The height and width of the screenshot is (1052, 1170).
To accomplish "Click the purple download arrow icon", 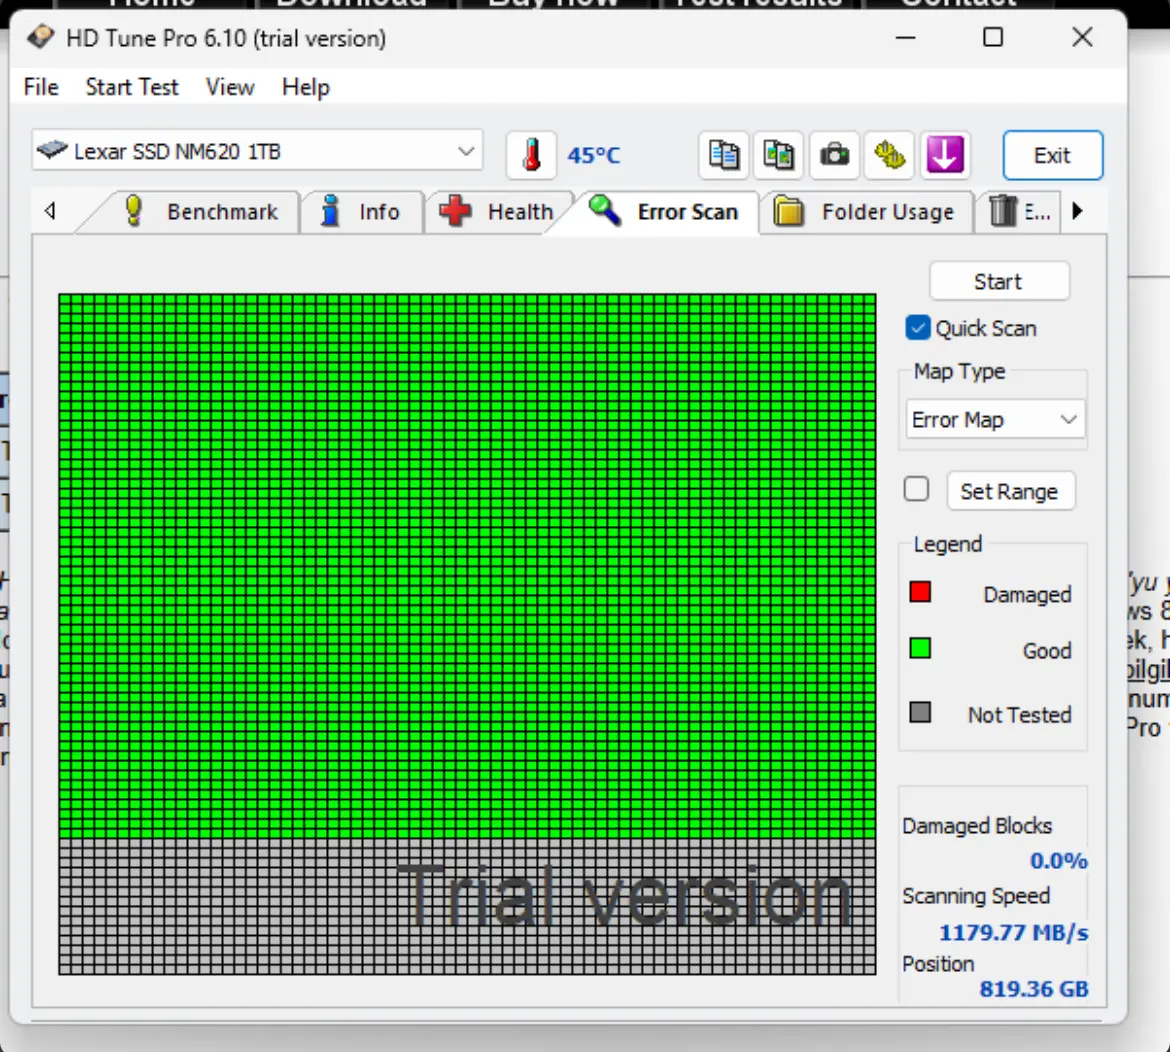I will (945, 155).
